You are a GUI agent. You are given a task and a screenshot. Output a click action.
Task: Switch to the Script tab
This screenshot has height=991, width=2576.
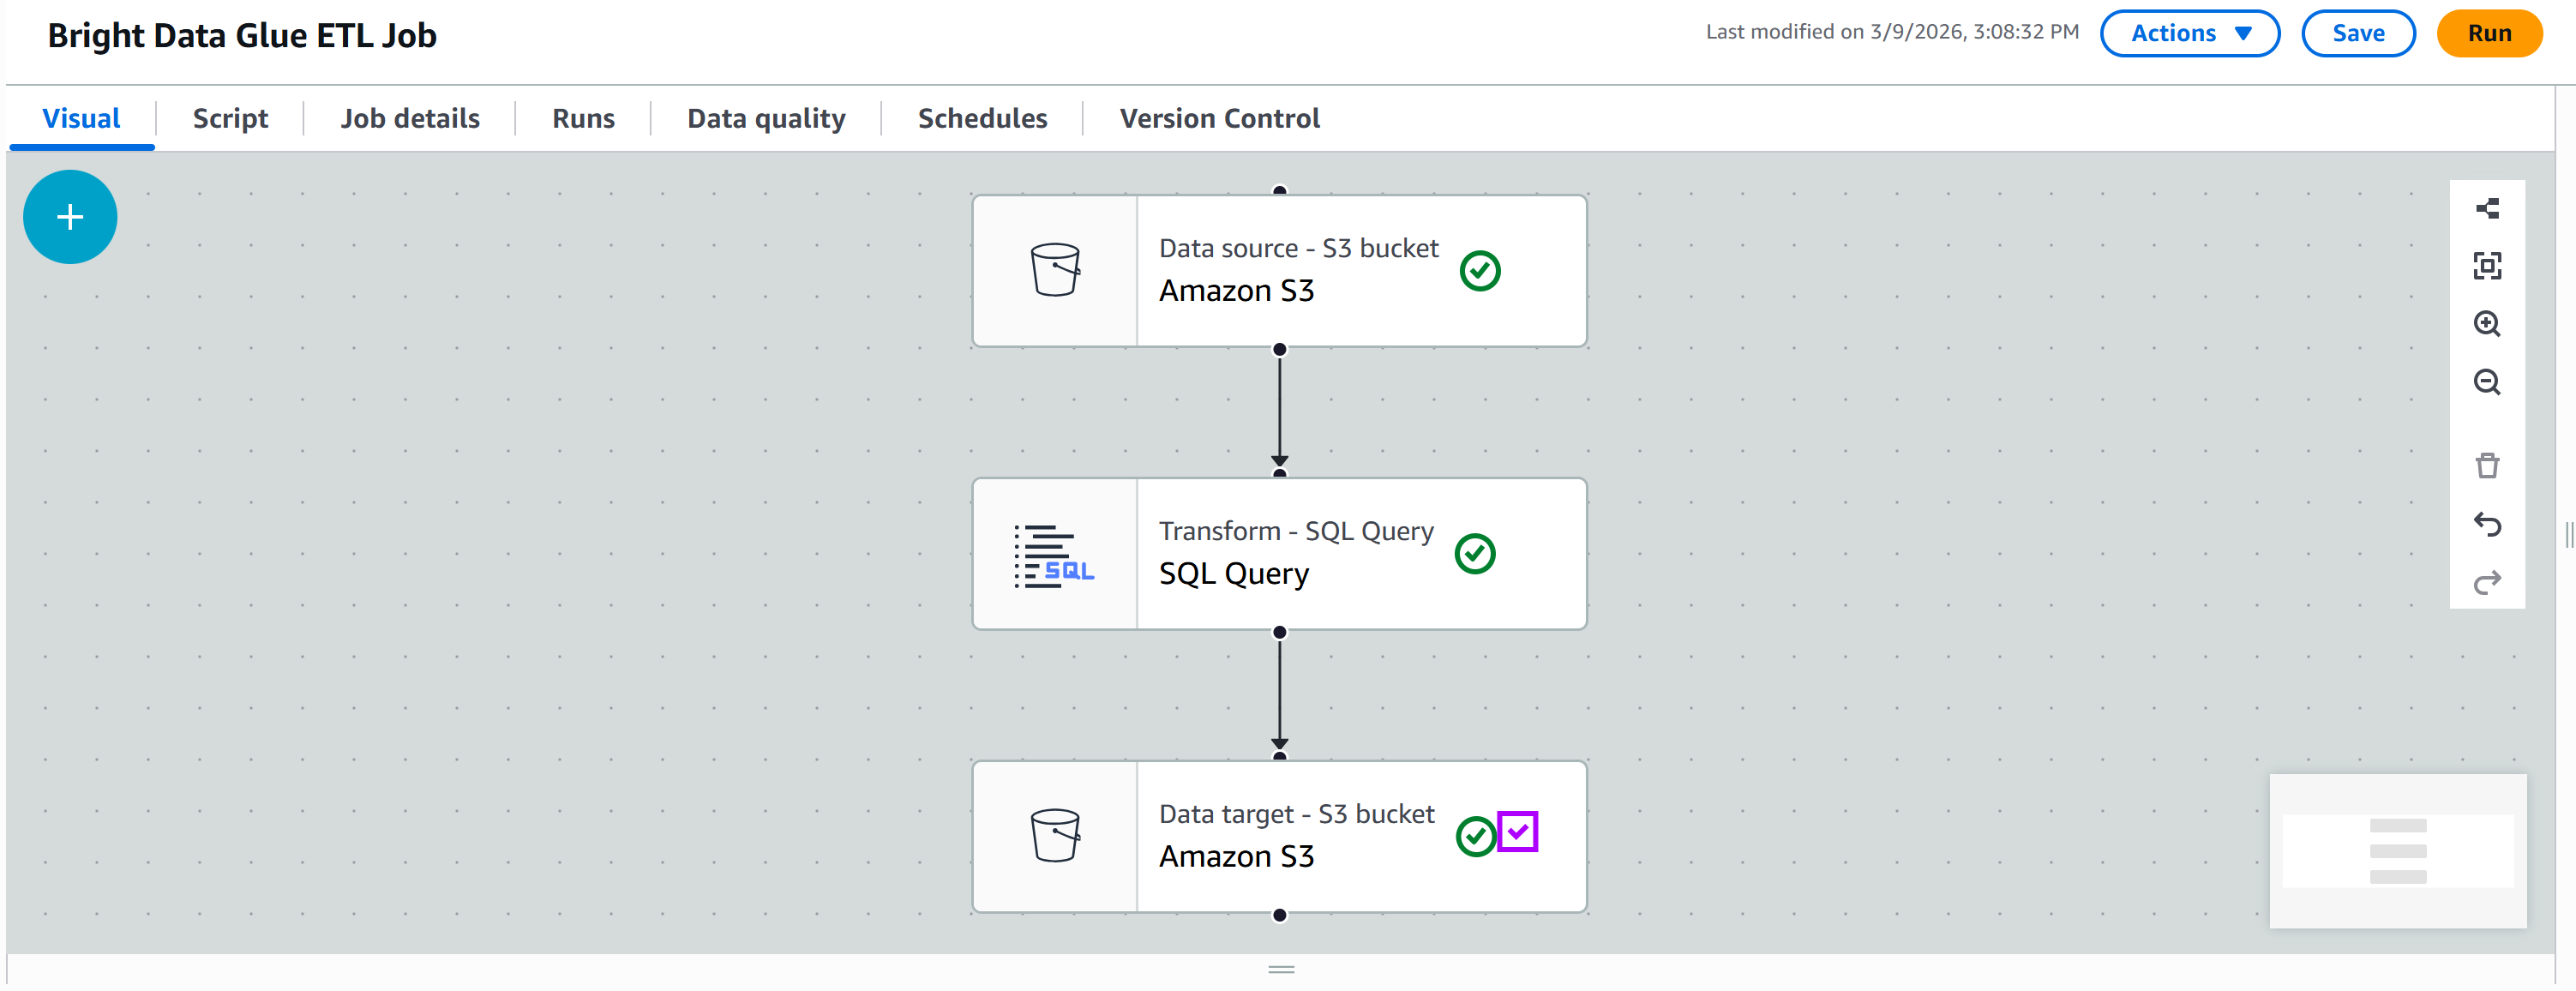[230, 118]
